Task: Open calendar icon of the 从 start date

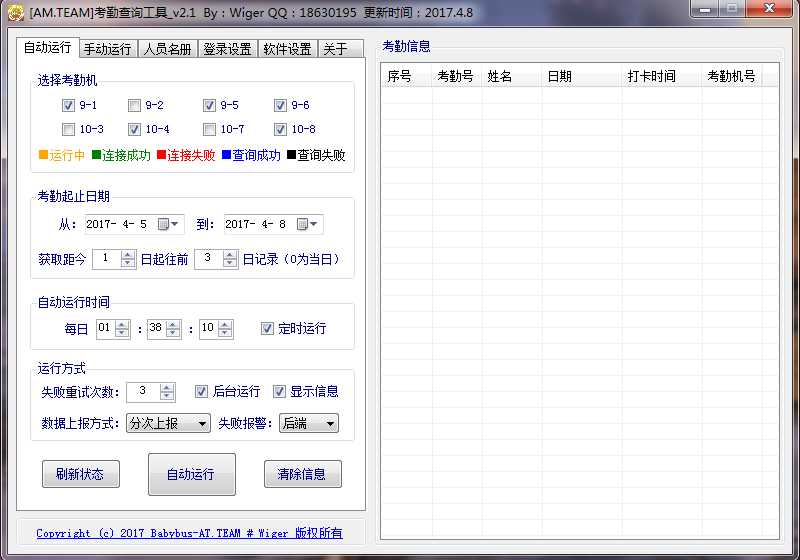Action: (163, 224)
